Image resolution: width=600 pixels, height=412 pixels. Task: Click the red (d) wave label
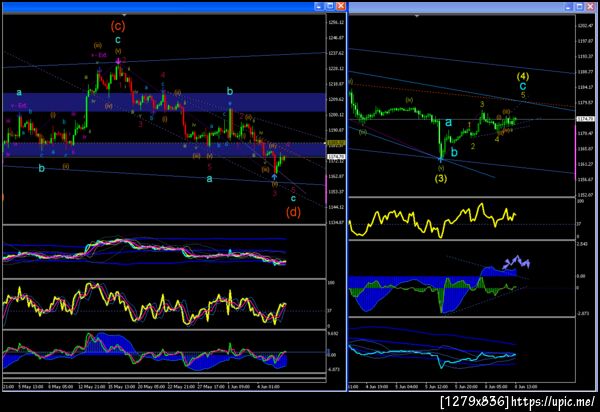pos(293,212)
